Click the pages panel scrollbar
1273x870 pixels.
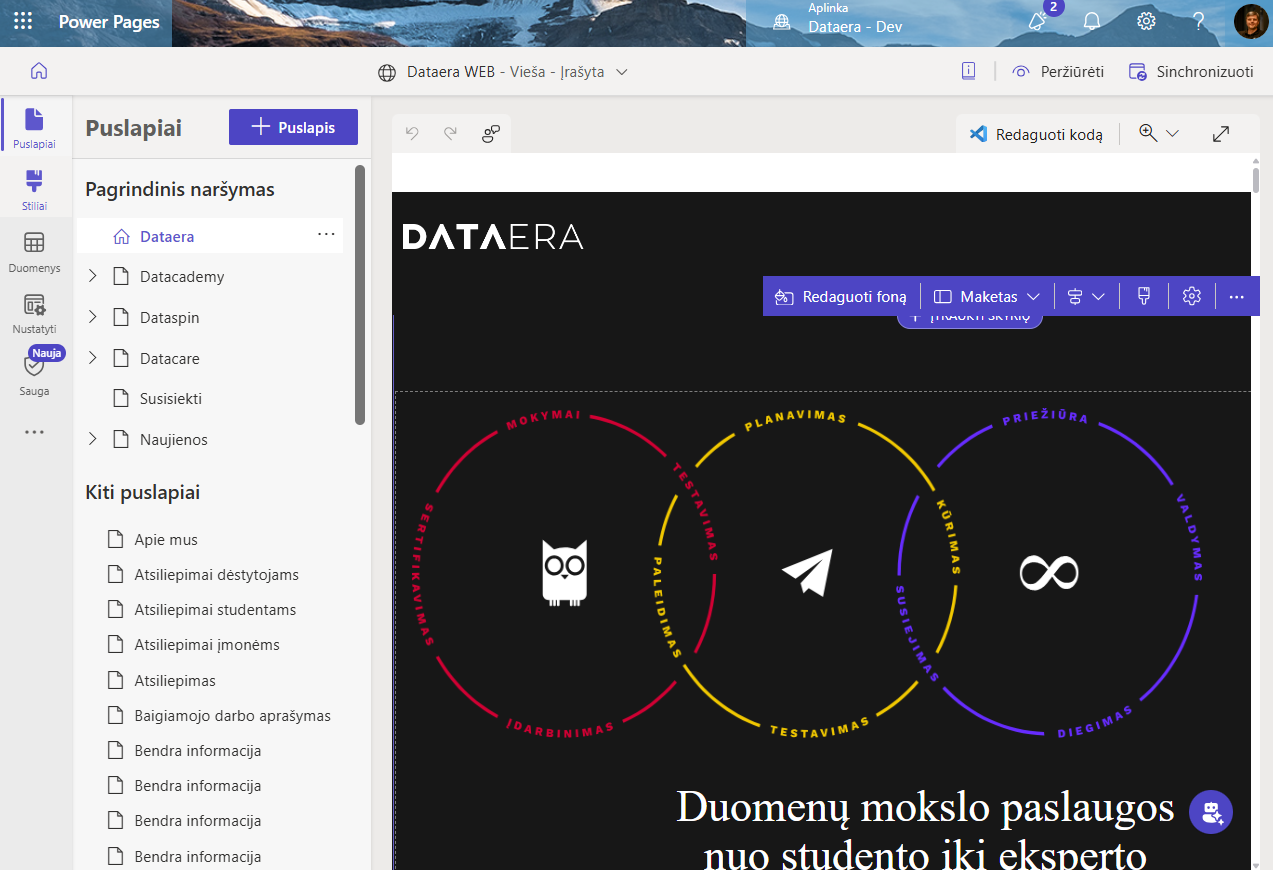point(360,295)
